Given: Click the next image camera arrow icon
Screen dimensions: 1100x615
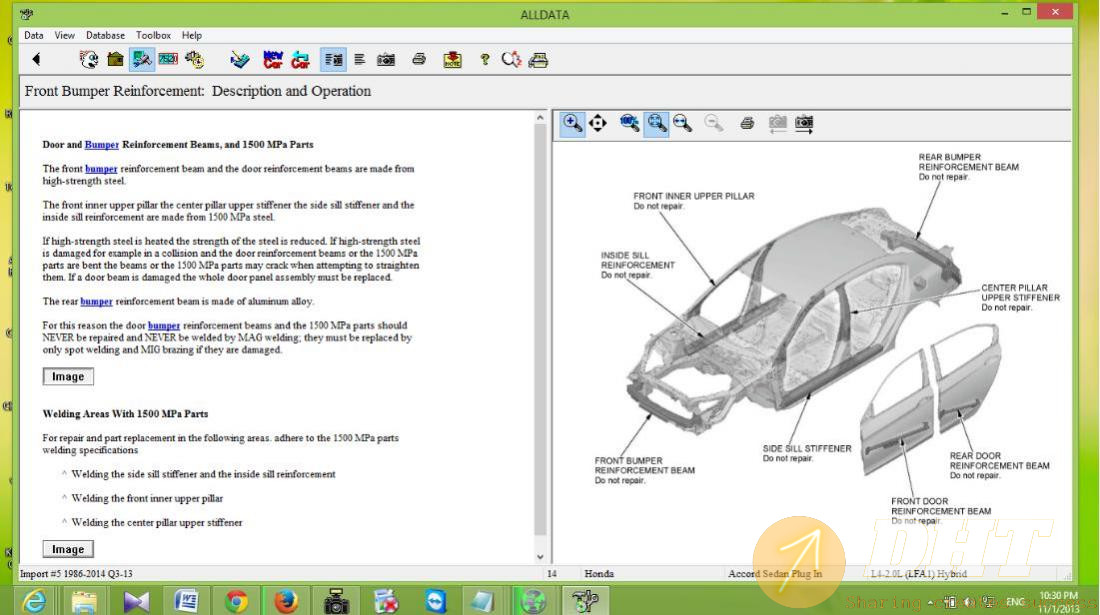Looking at the screenshot, I should click(x=804, y=124).
